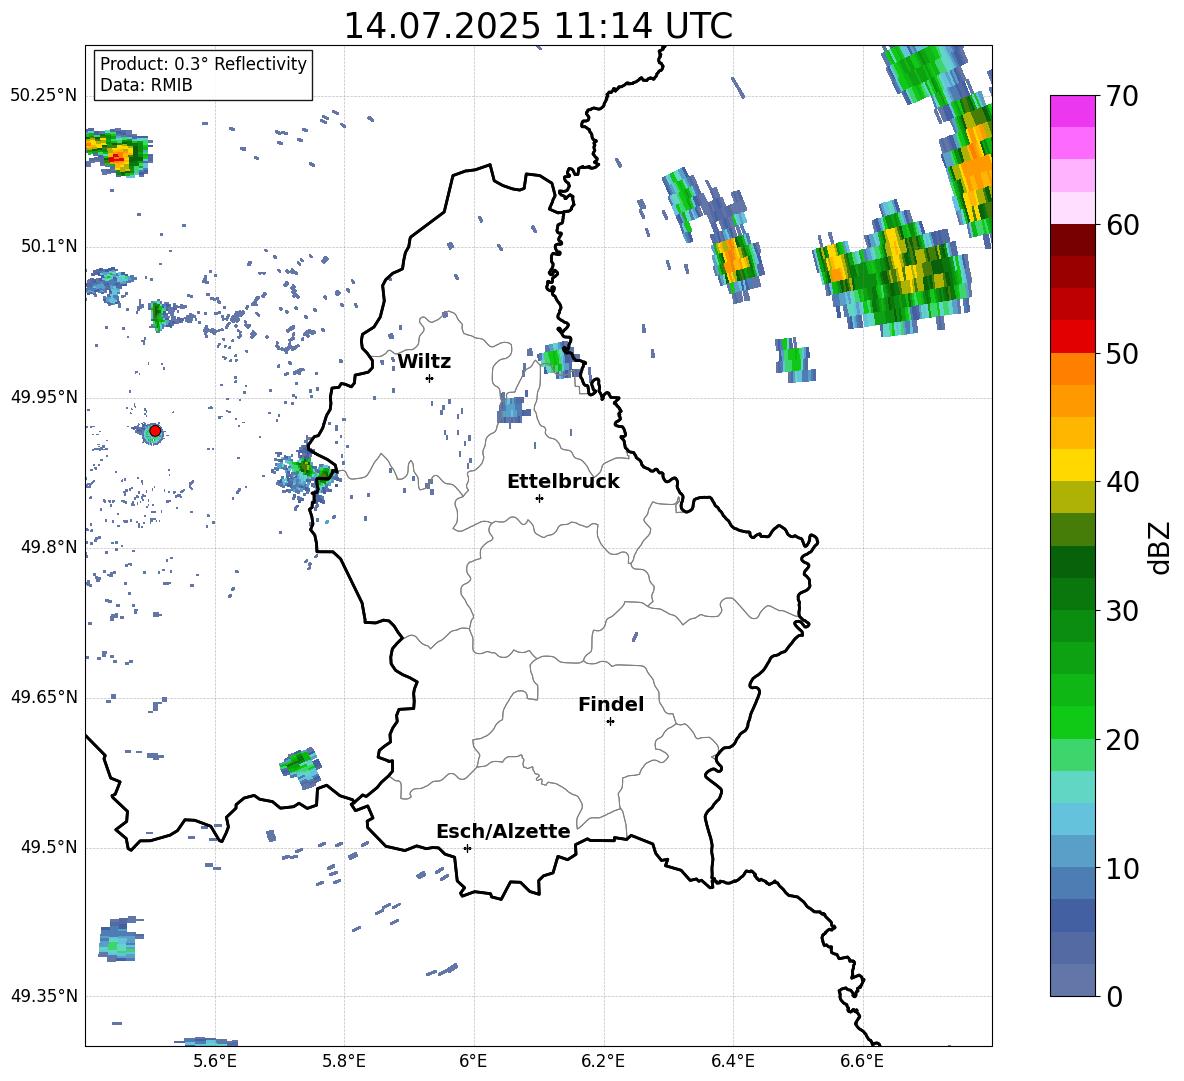Image resolution: width=1184 pixels, height=1081 pixels.
Task: Click the Findel cross marker
Action: (x=610, y=722)
